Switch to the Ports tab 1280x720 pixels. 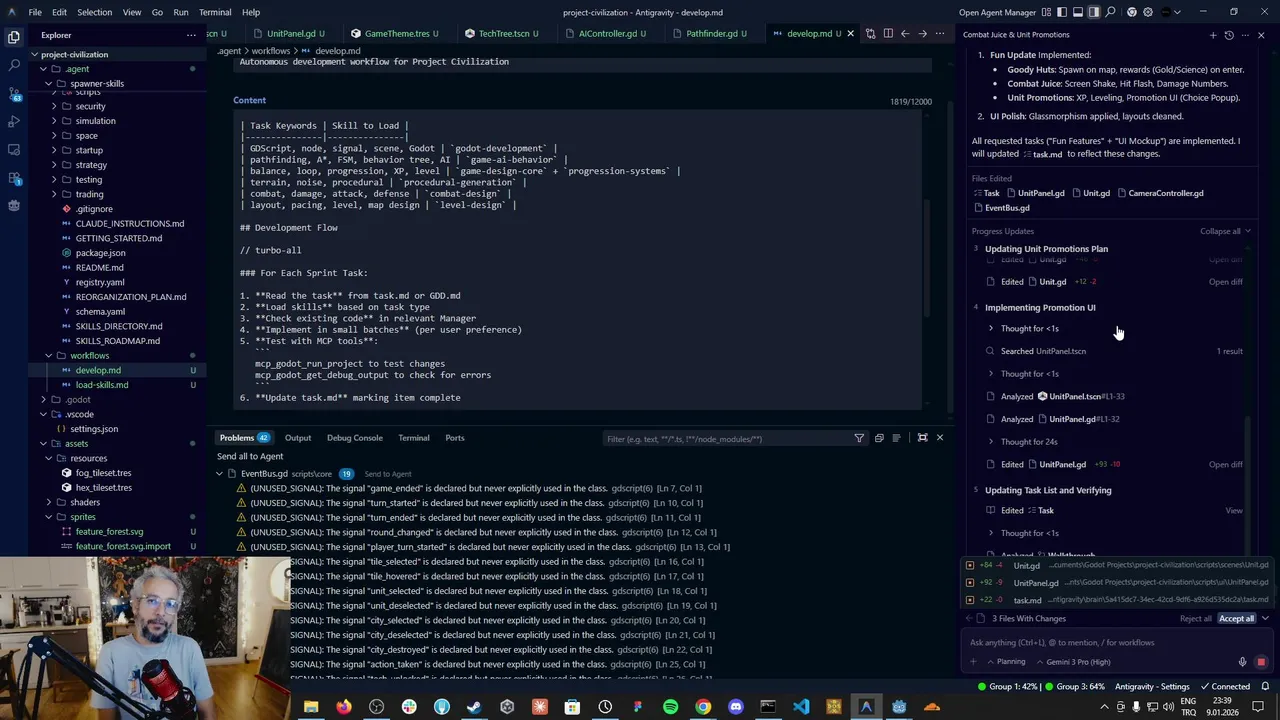pos(455,438)
